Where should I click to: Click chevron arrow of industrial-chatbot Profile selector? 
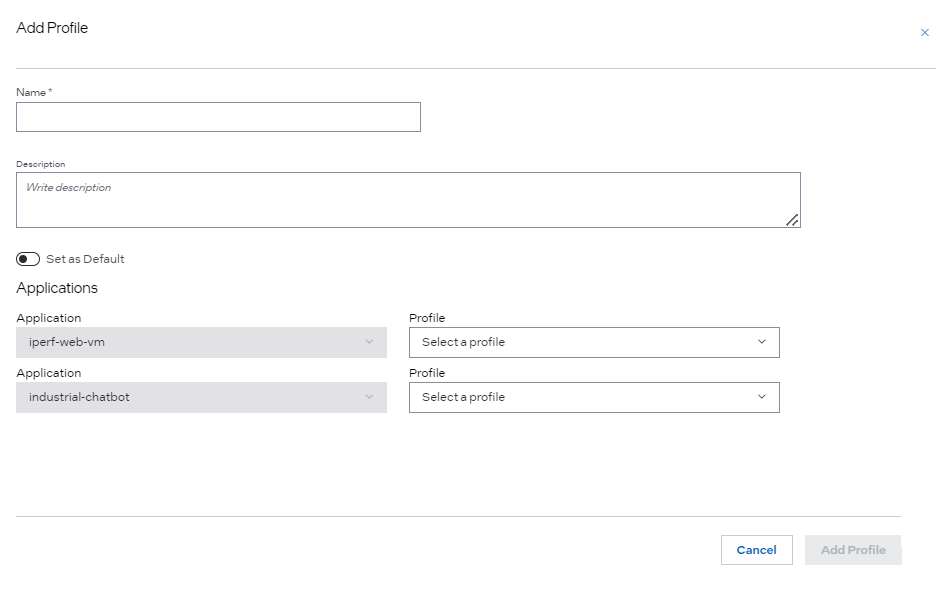coord(761,397)
